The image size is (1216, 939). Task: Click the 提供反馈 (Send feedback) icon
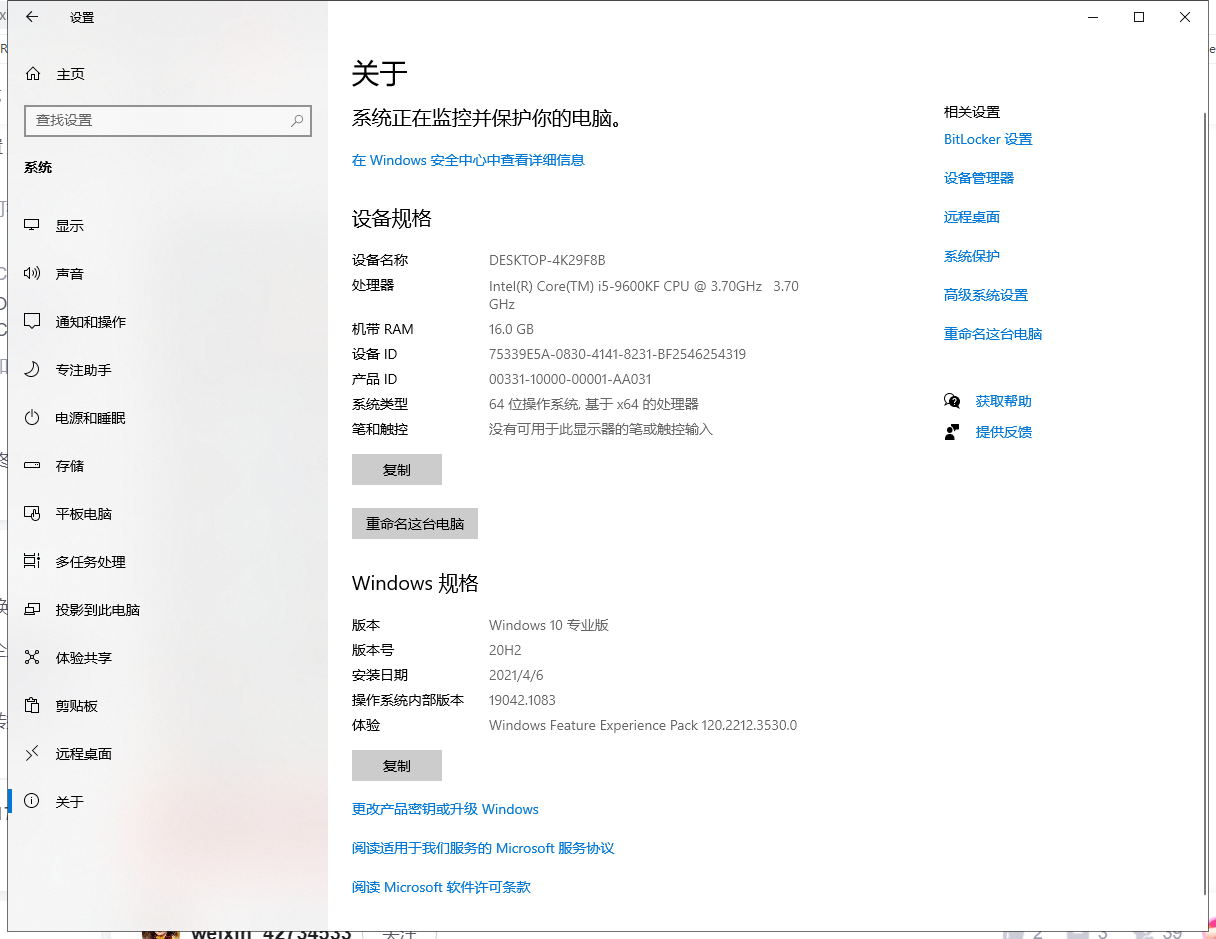click(x=952, y=431)
